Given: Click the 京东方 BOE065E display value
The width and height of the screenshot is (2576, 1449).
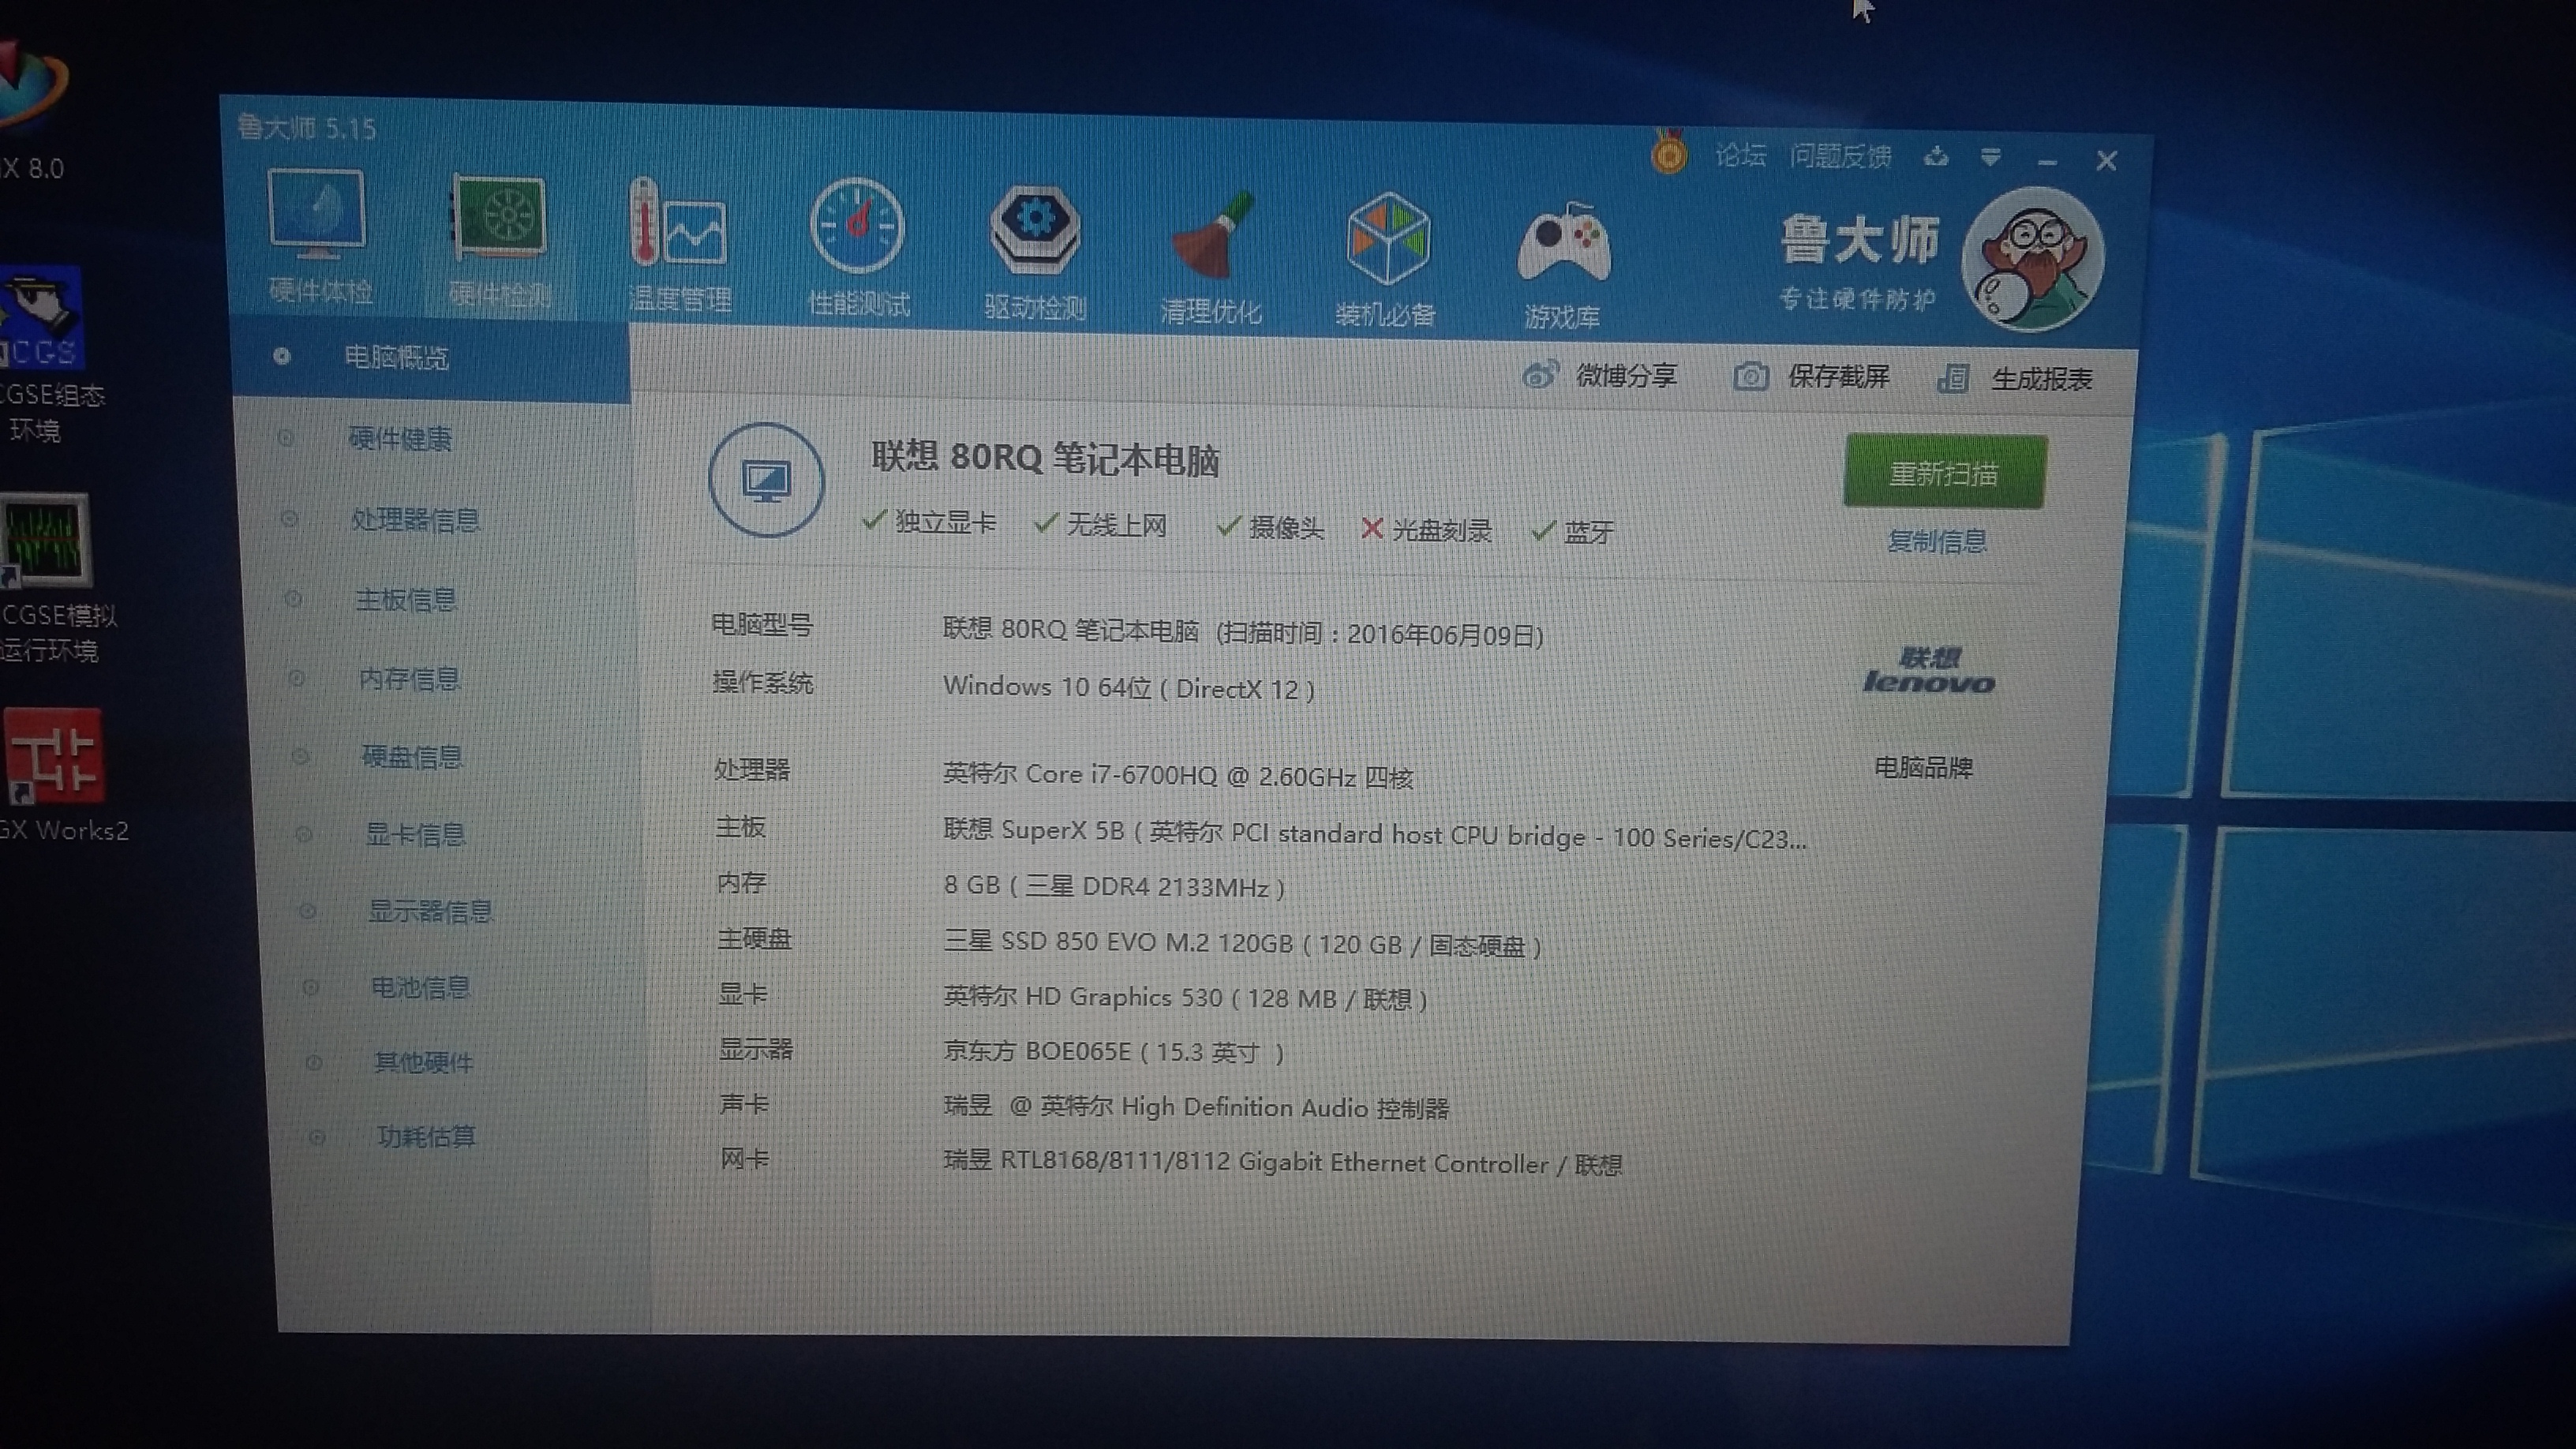Looking at the screenshot, I should tap(1114, 1052).
